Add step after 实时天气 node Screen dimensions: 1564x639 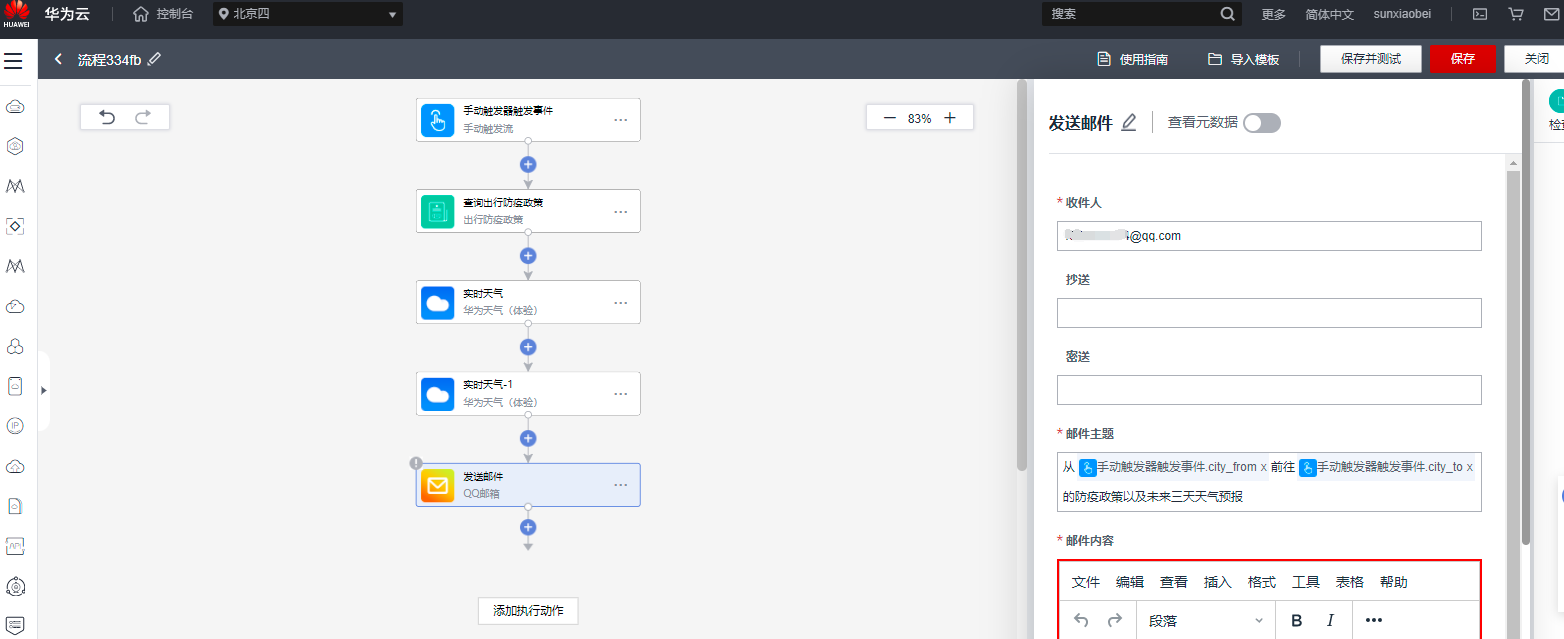pos(528,347)
